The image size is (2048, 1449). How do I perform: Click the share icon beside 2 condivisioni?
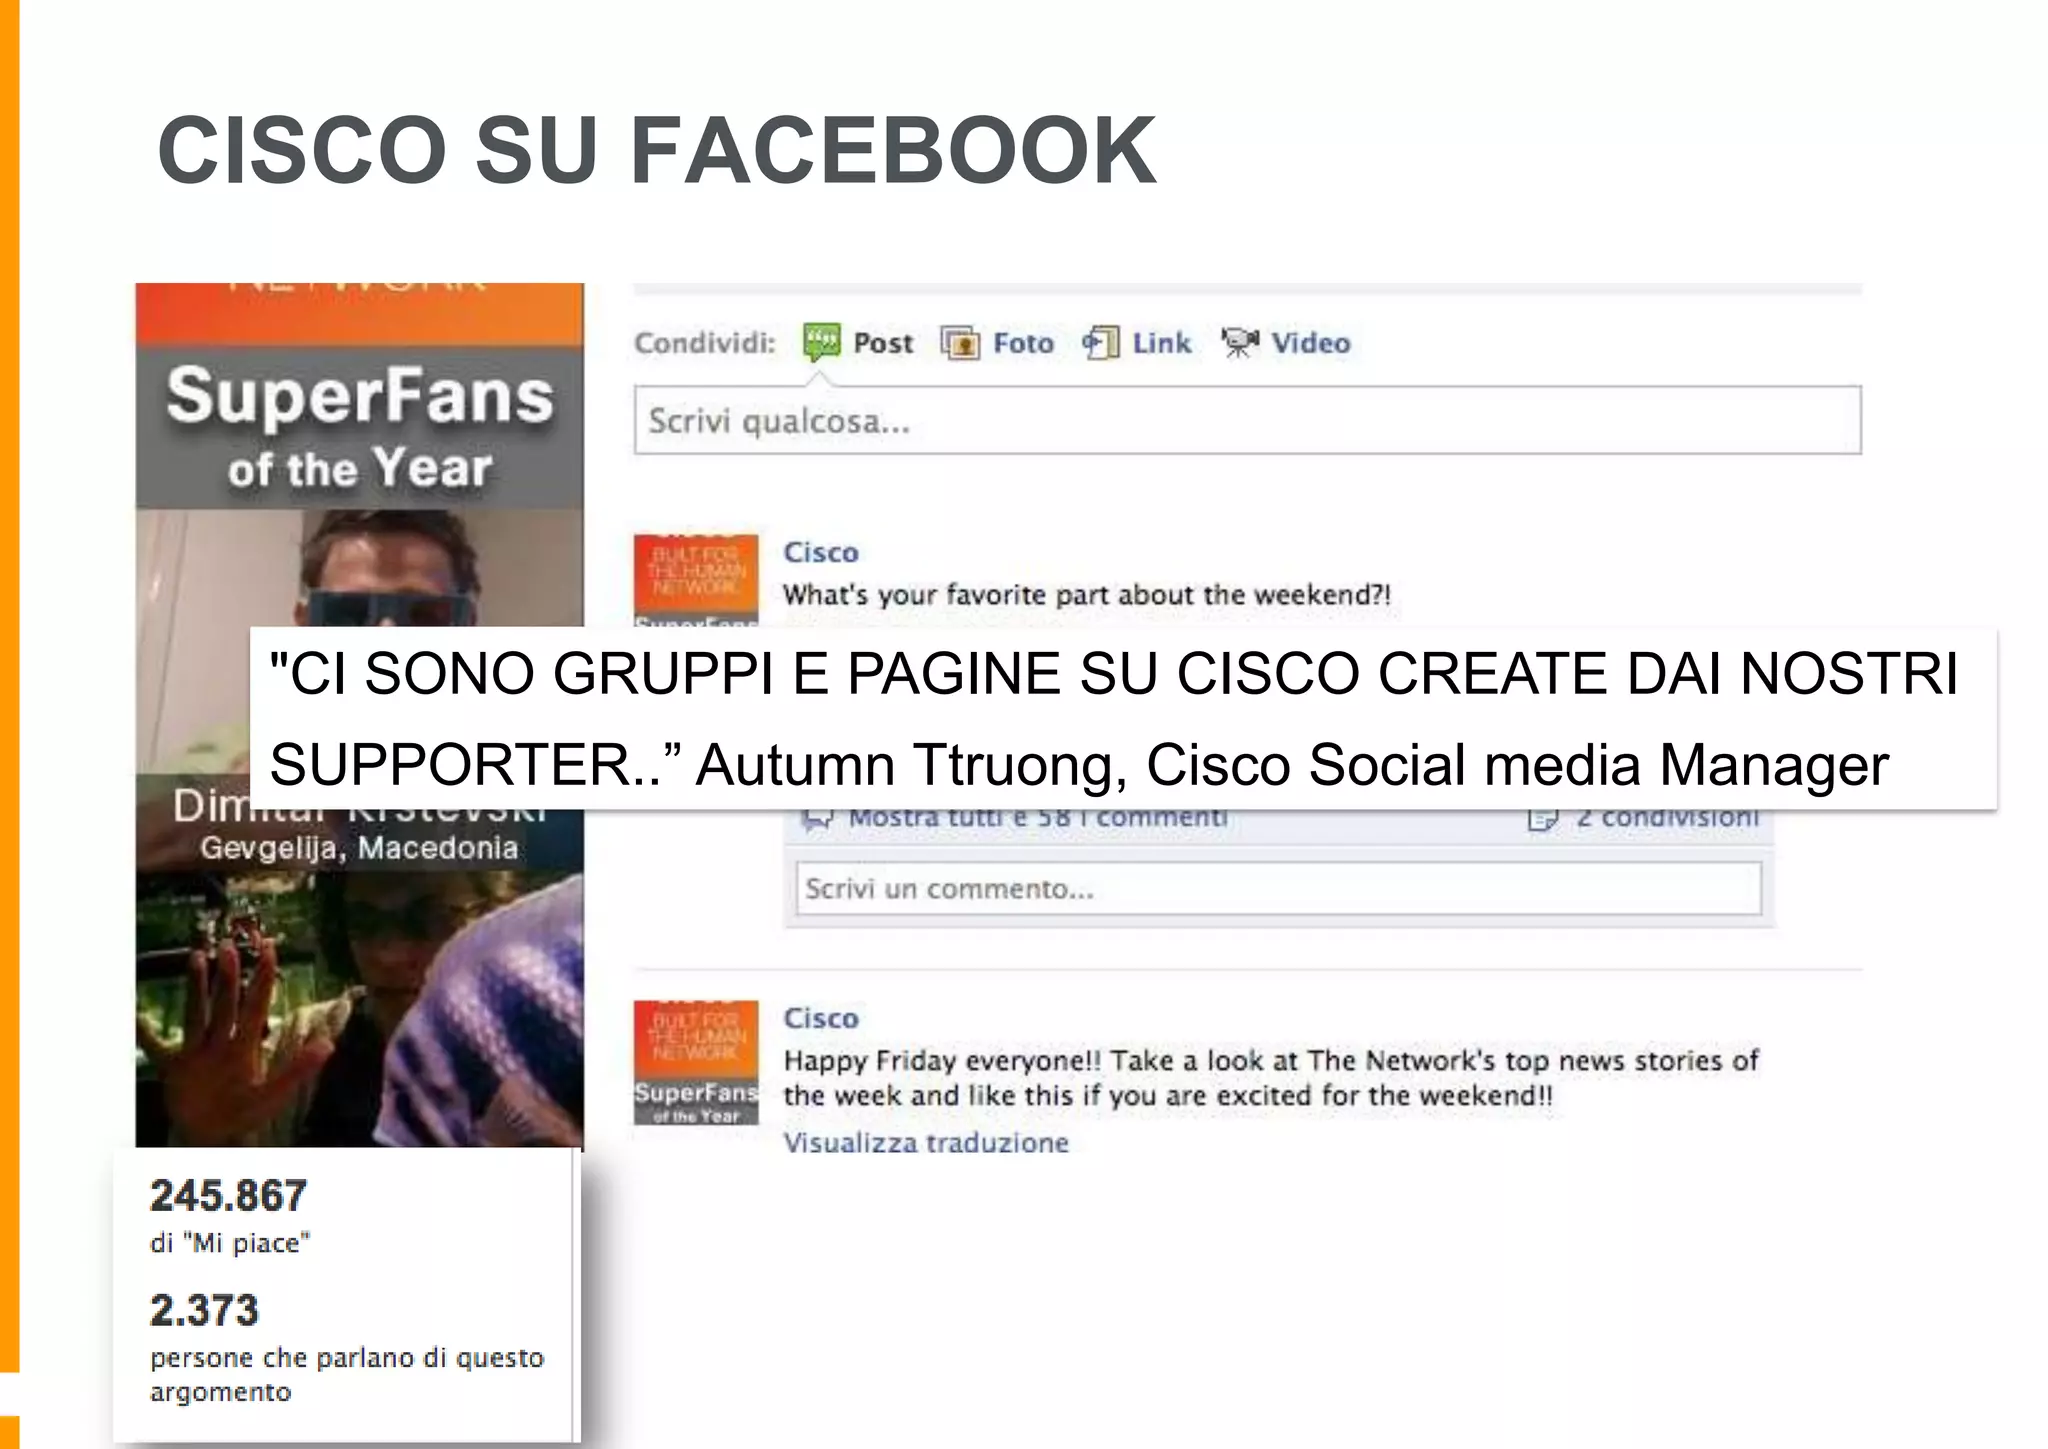1542,820
